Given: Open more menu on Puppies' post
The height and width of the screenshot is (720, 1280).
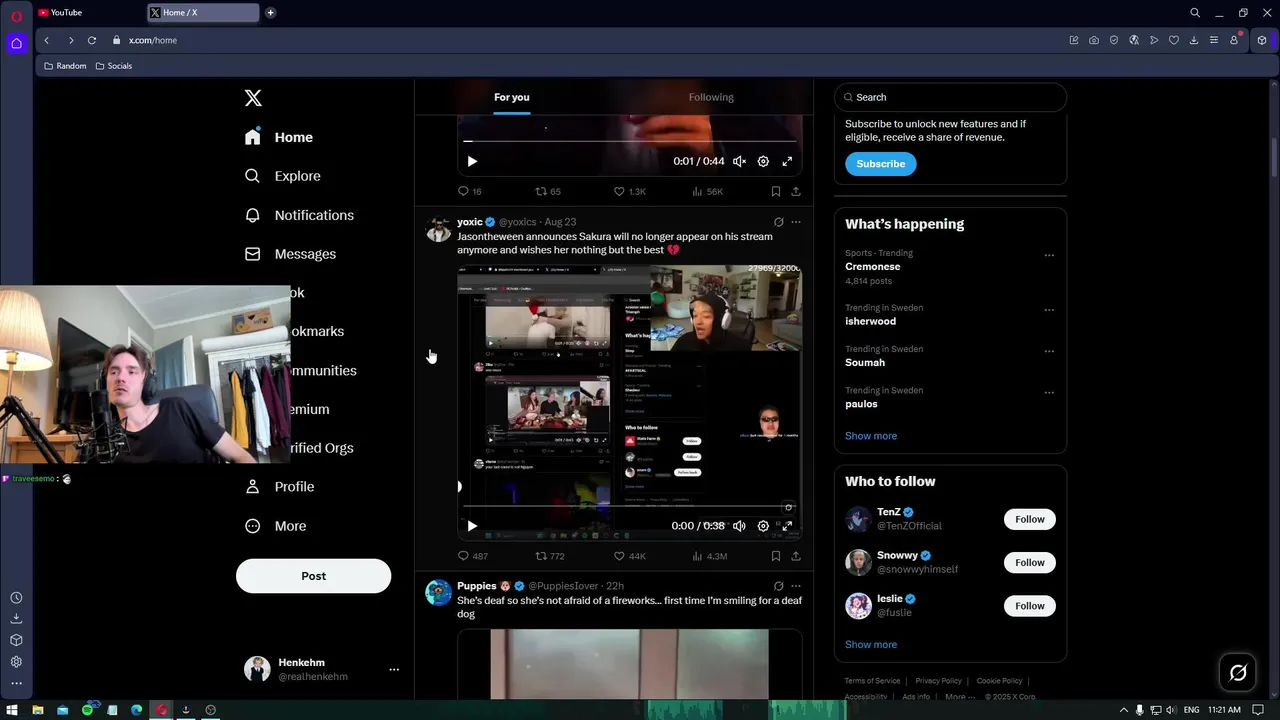Looking at the screenshot, I should (x=796, y=586).
